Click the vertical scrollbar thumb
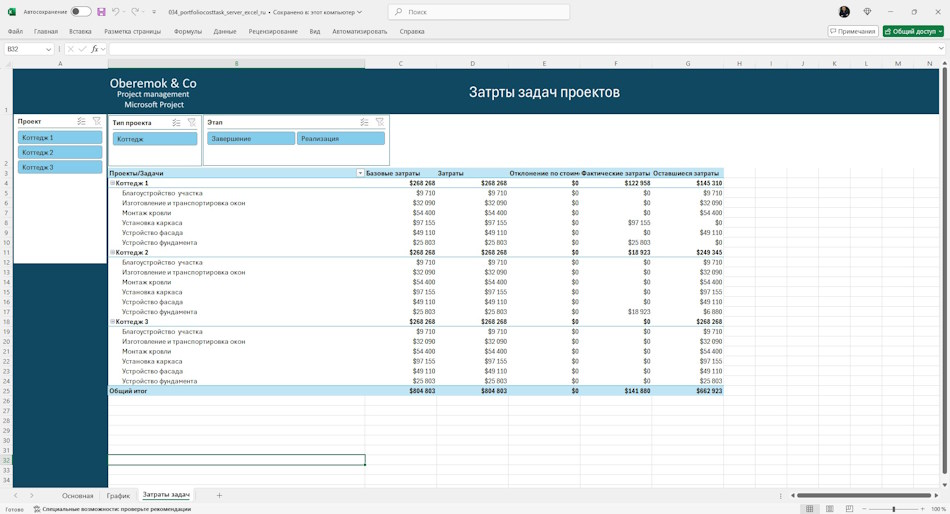Screen dimensions: 950x514 click(x=944, y=269)
